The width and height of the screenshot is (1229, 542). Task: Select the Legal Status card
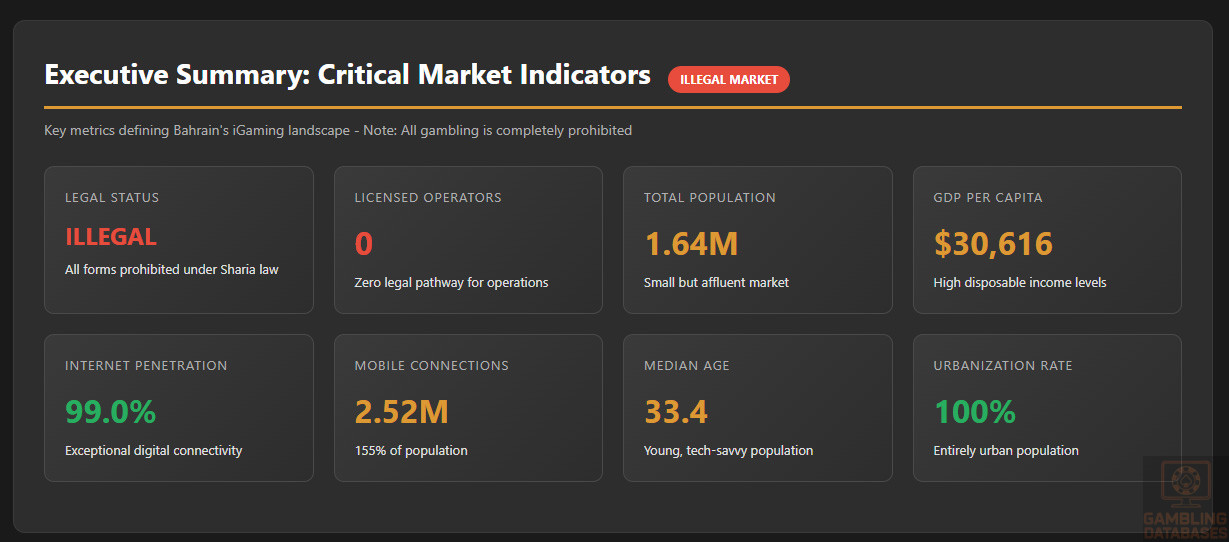[x=179, y=240]
